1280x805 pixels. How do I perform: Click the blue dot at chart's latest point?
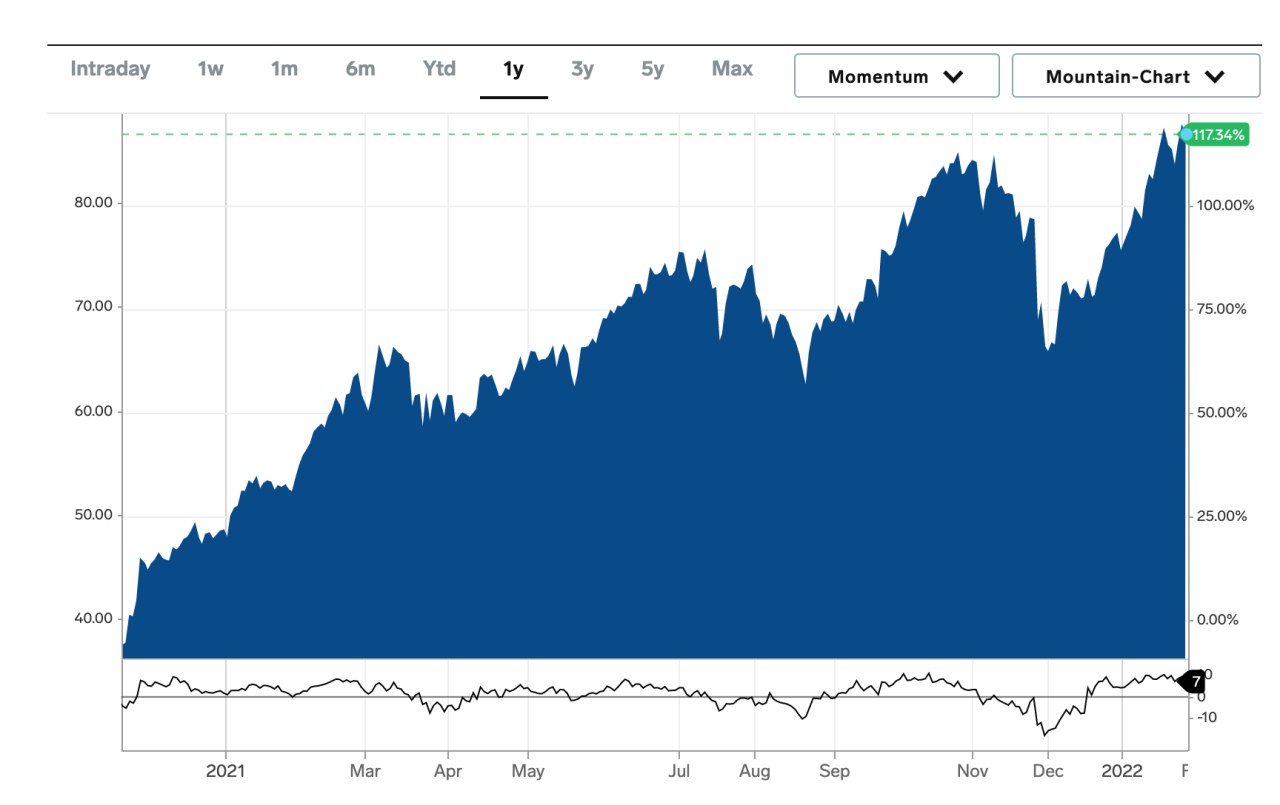1186,135
